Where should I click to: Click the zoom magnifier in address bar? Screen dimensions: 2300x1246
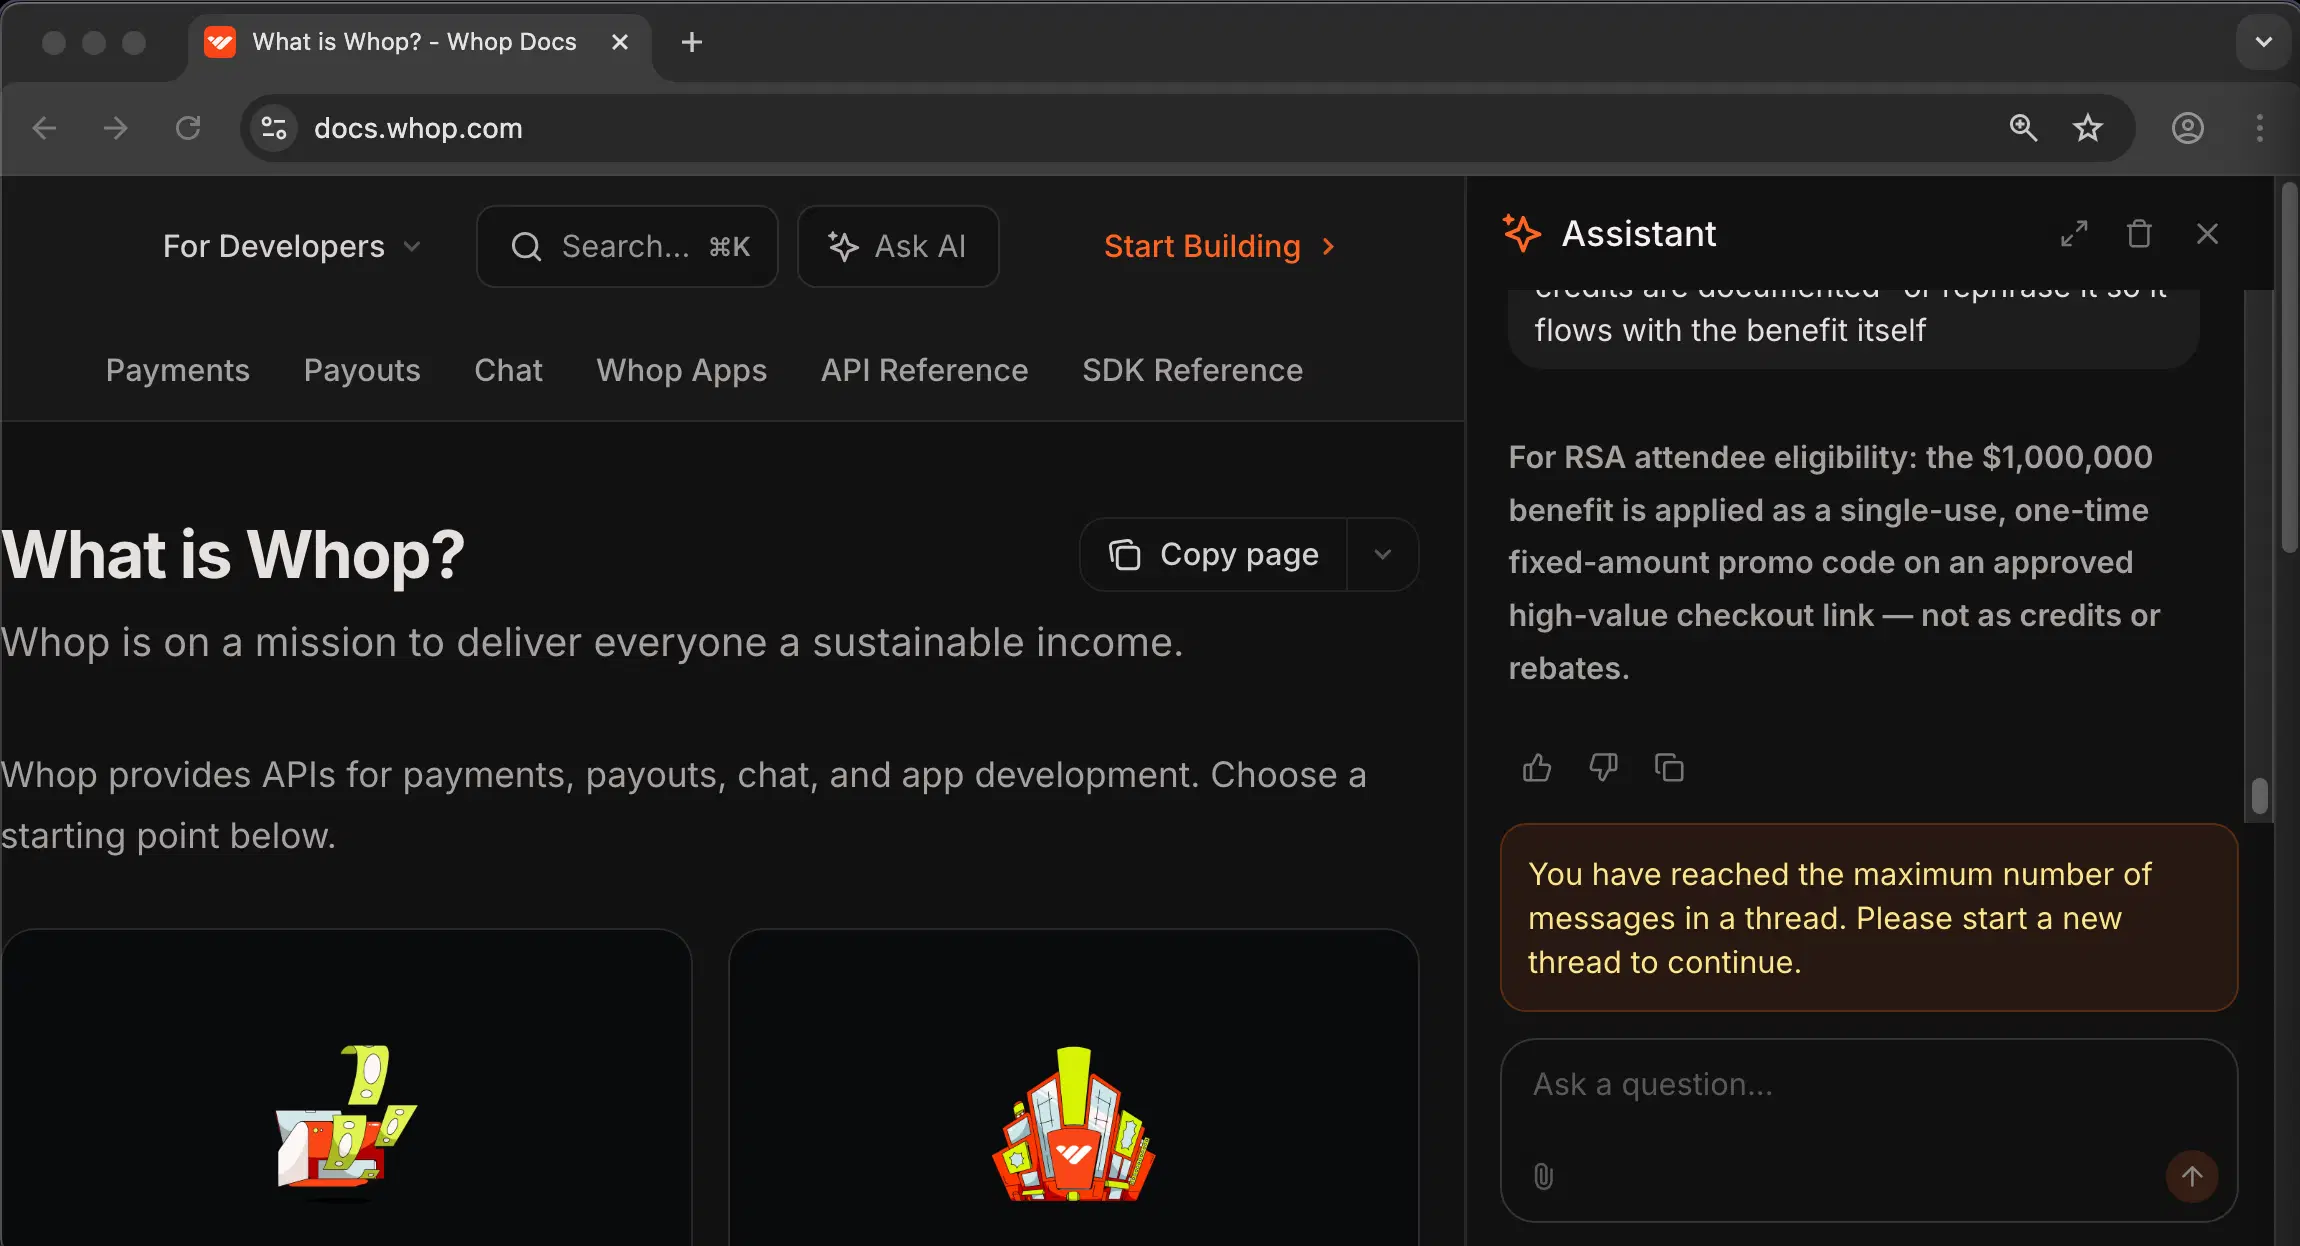(2023, 128)
